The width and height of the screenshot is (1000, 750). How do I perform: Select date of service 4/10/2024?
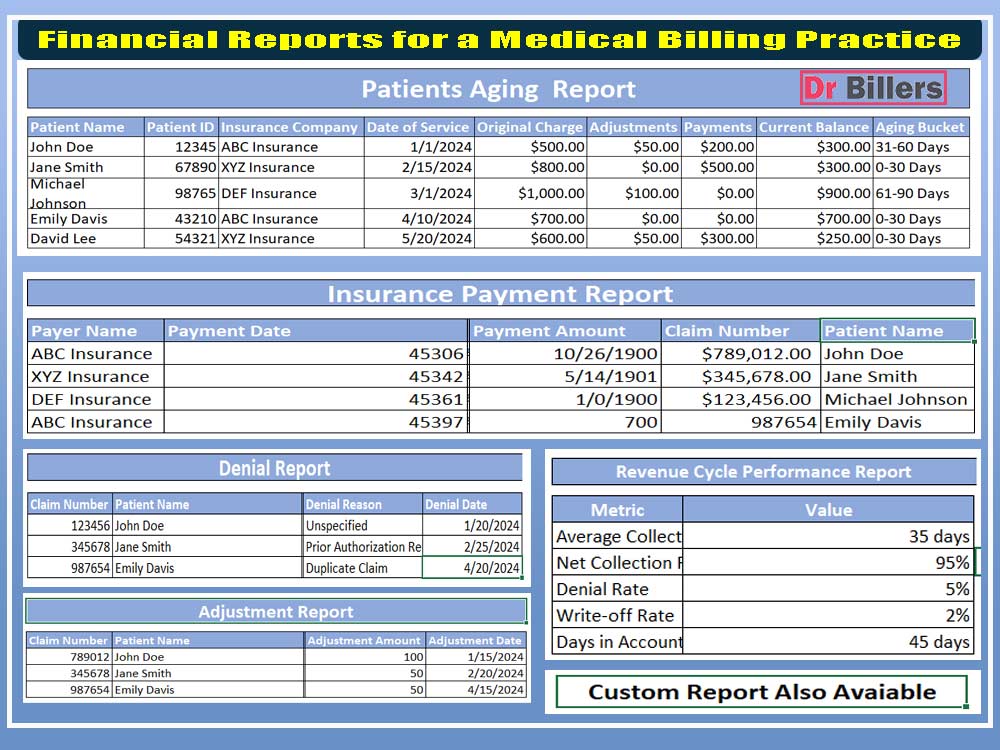[419, 219]
